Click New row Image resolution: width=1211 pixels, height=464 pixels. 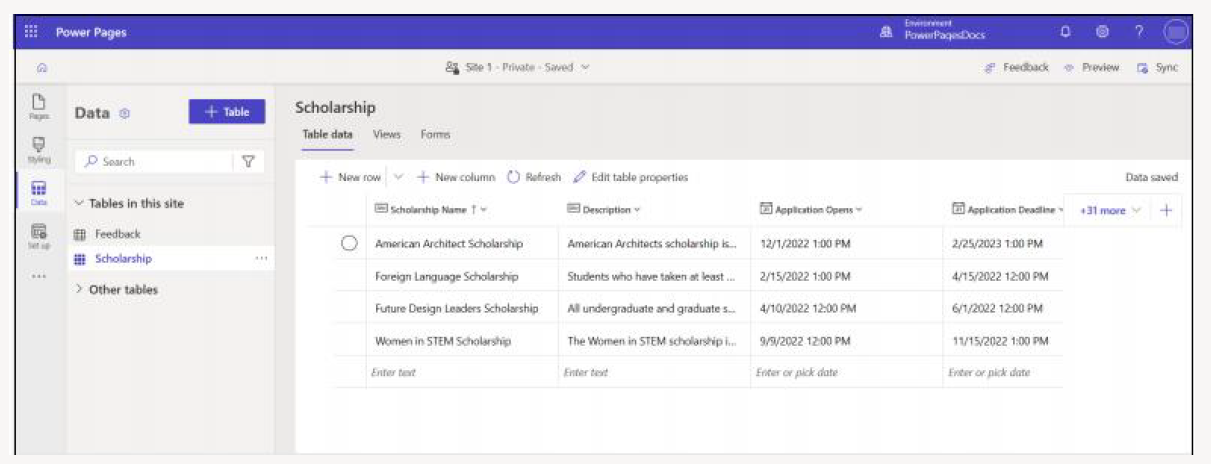coord(350,177)
